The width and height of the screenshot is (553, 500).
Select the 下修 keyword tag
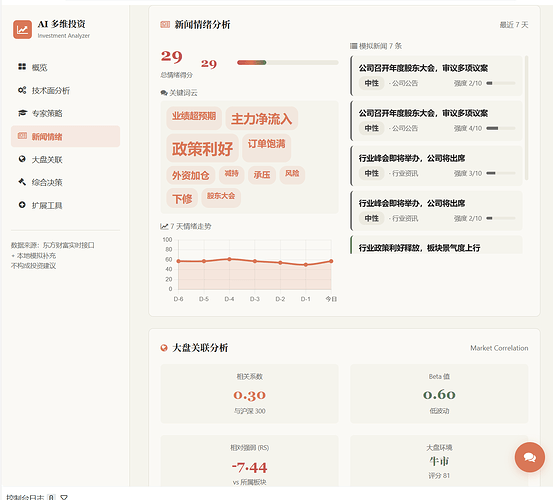point(182,199)
